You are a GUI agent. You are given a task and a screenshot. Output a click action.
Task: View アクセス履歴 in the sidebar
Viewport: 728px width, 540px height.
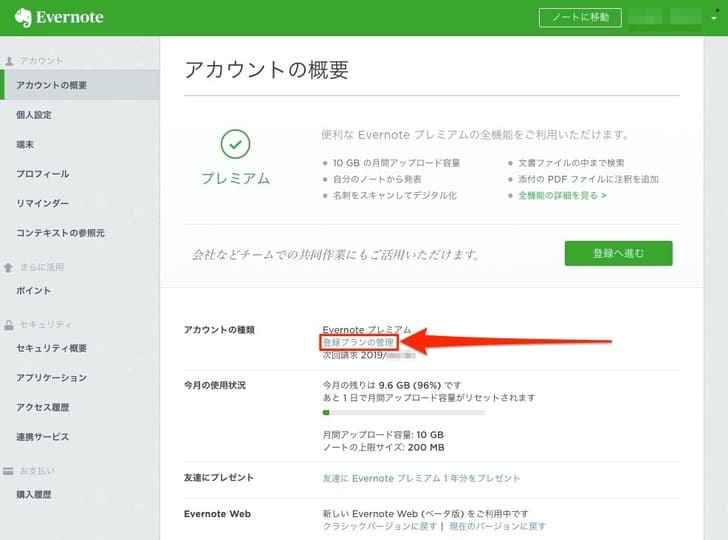(x=43, y=407)
